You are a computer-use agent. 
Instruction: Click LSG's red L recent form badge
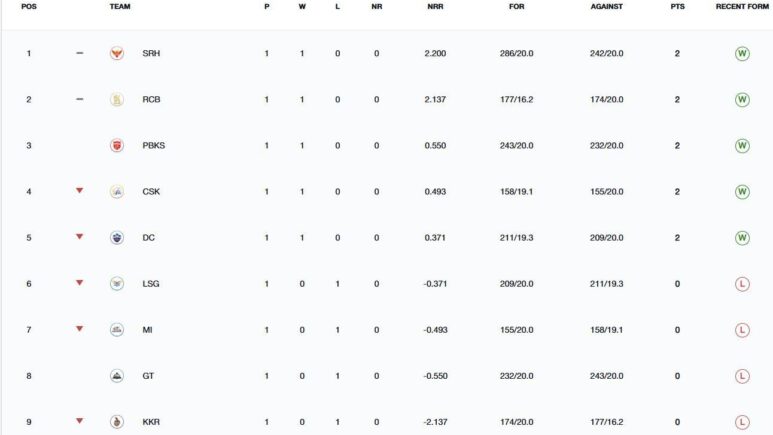click(742, 284)
